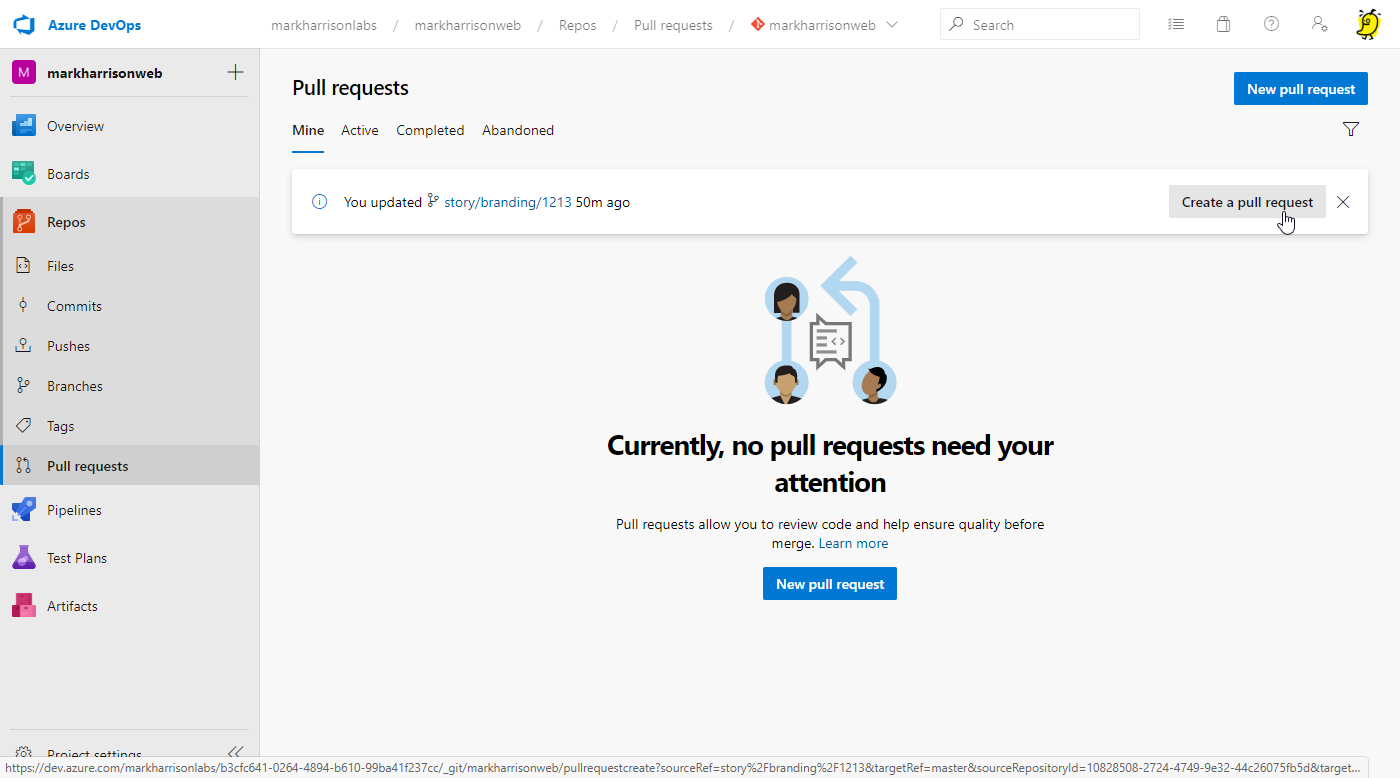Open the Help question mark icon
Image resolution: width=1400 pixels, height=778 pixels.
point(1271,24)
